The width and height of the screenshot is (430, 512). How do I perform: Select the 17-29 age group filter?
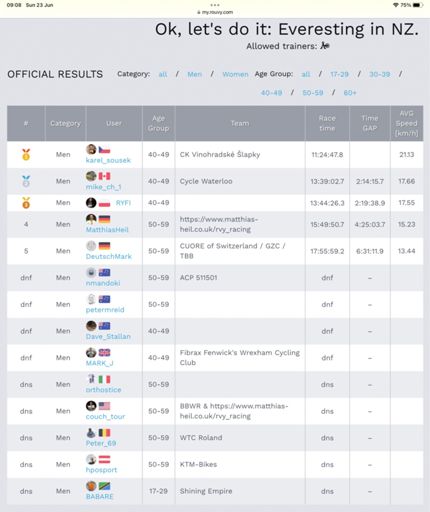(x=339, y=74)
